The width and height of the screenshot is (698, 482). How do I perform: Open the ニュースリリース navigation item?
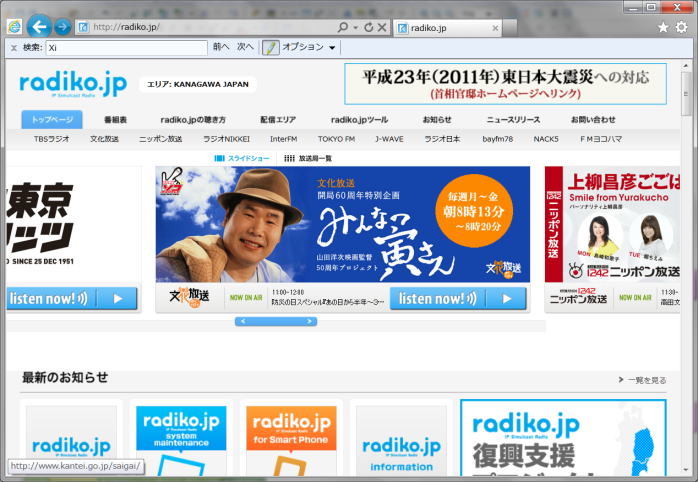(513, 120)
